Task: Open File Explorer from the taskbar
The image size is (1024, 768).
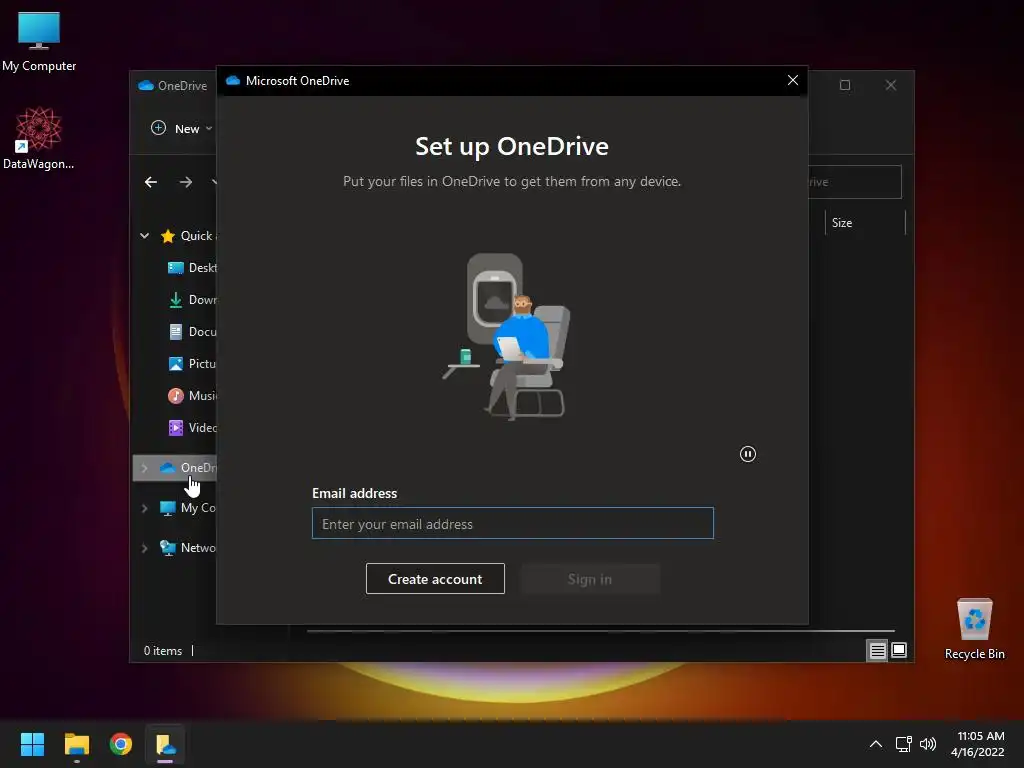Action: coord(76,744)
